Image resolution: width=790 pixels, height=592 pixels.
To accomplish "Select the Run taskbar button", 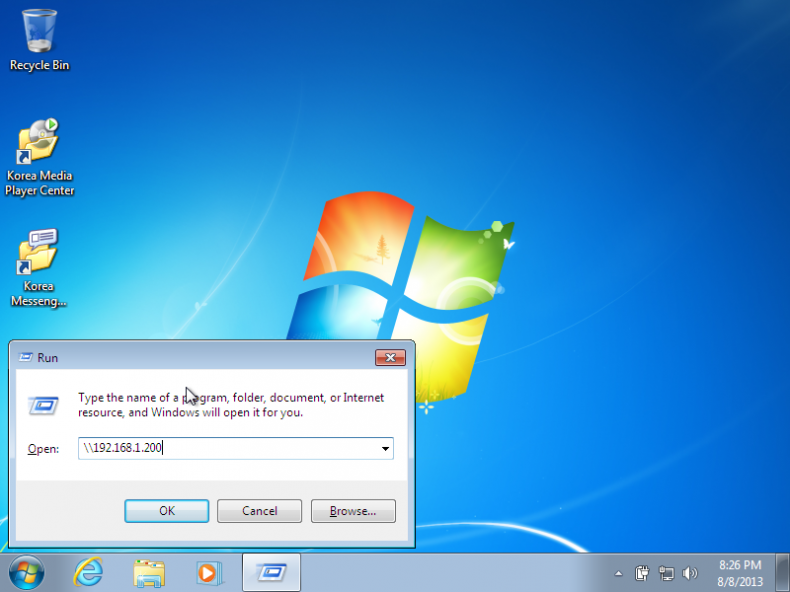I will pos(271,572).
